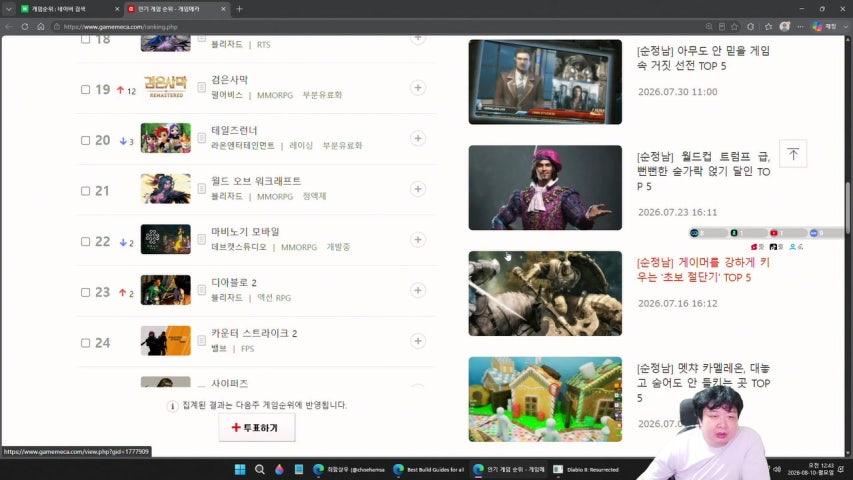853x480 pixels.
Task: Open the info document icon beside 디아블로 2
Action: pos(201,290)
